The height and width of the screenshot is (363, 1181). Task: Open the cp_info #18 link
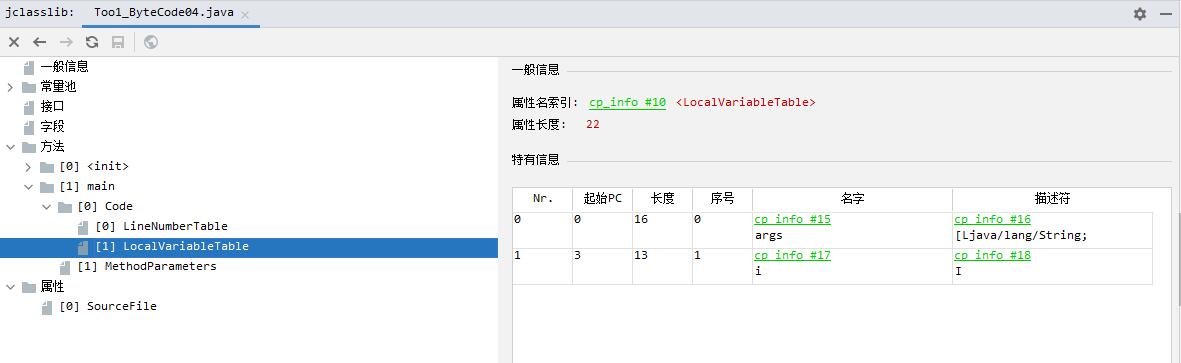coord(993,255)
